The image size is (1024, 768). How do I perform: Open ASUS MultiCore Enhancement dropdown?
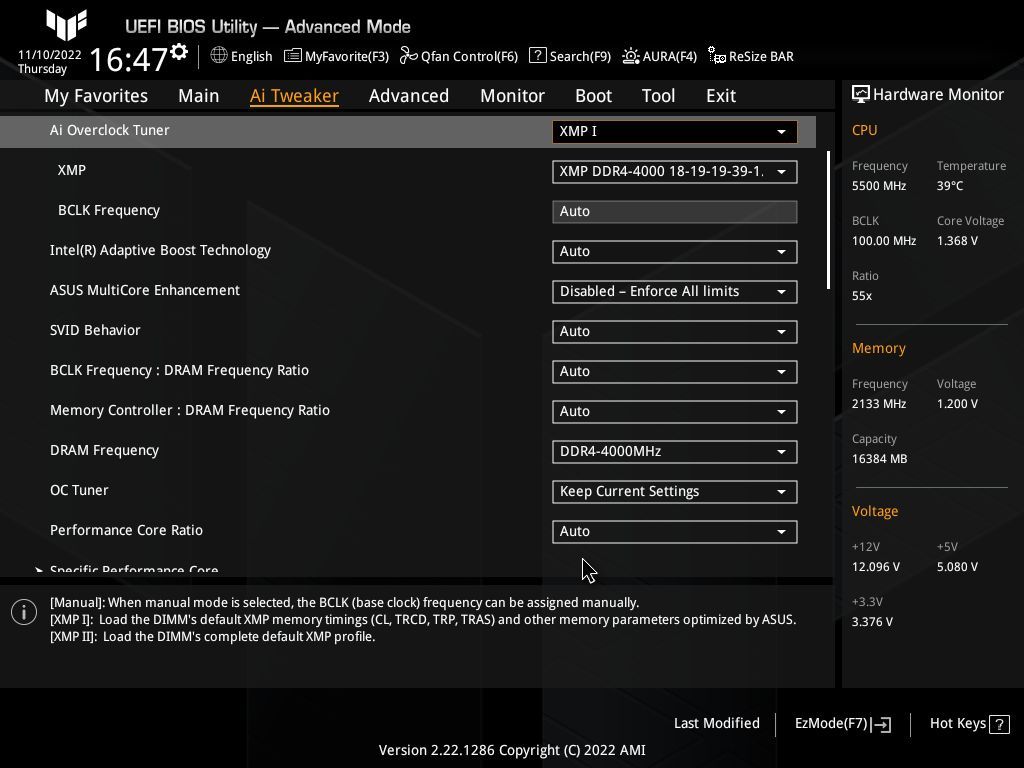point(675,291)
